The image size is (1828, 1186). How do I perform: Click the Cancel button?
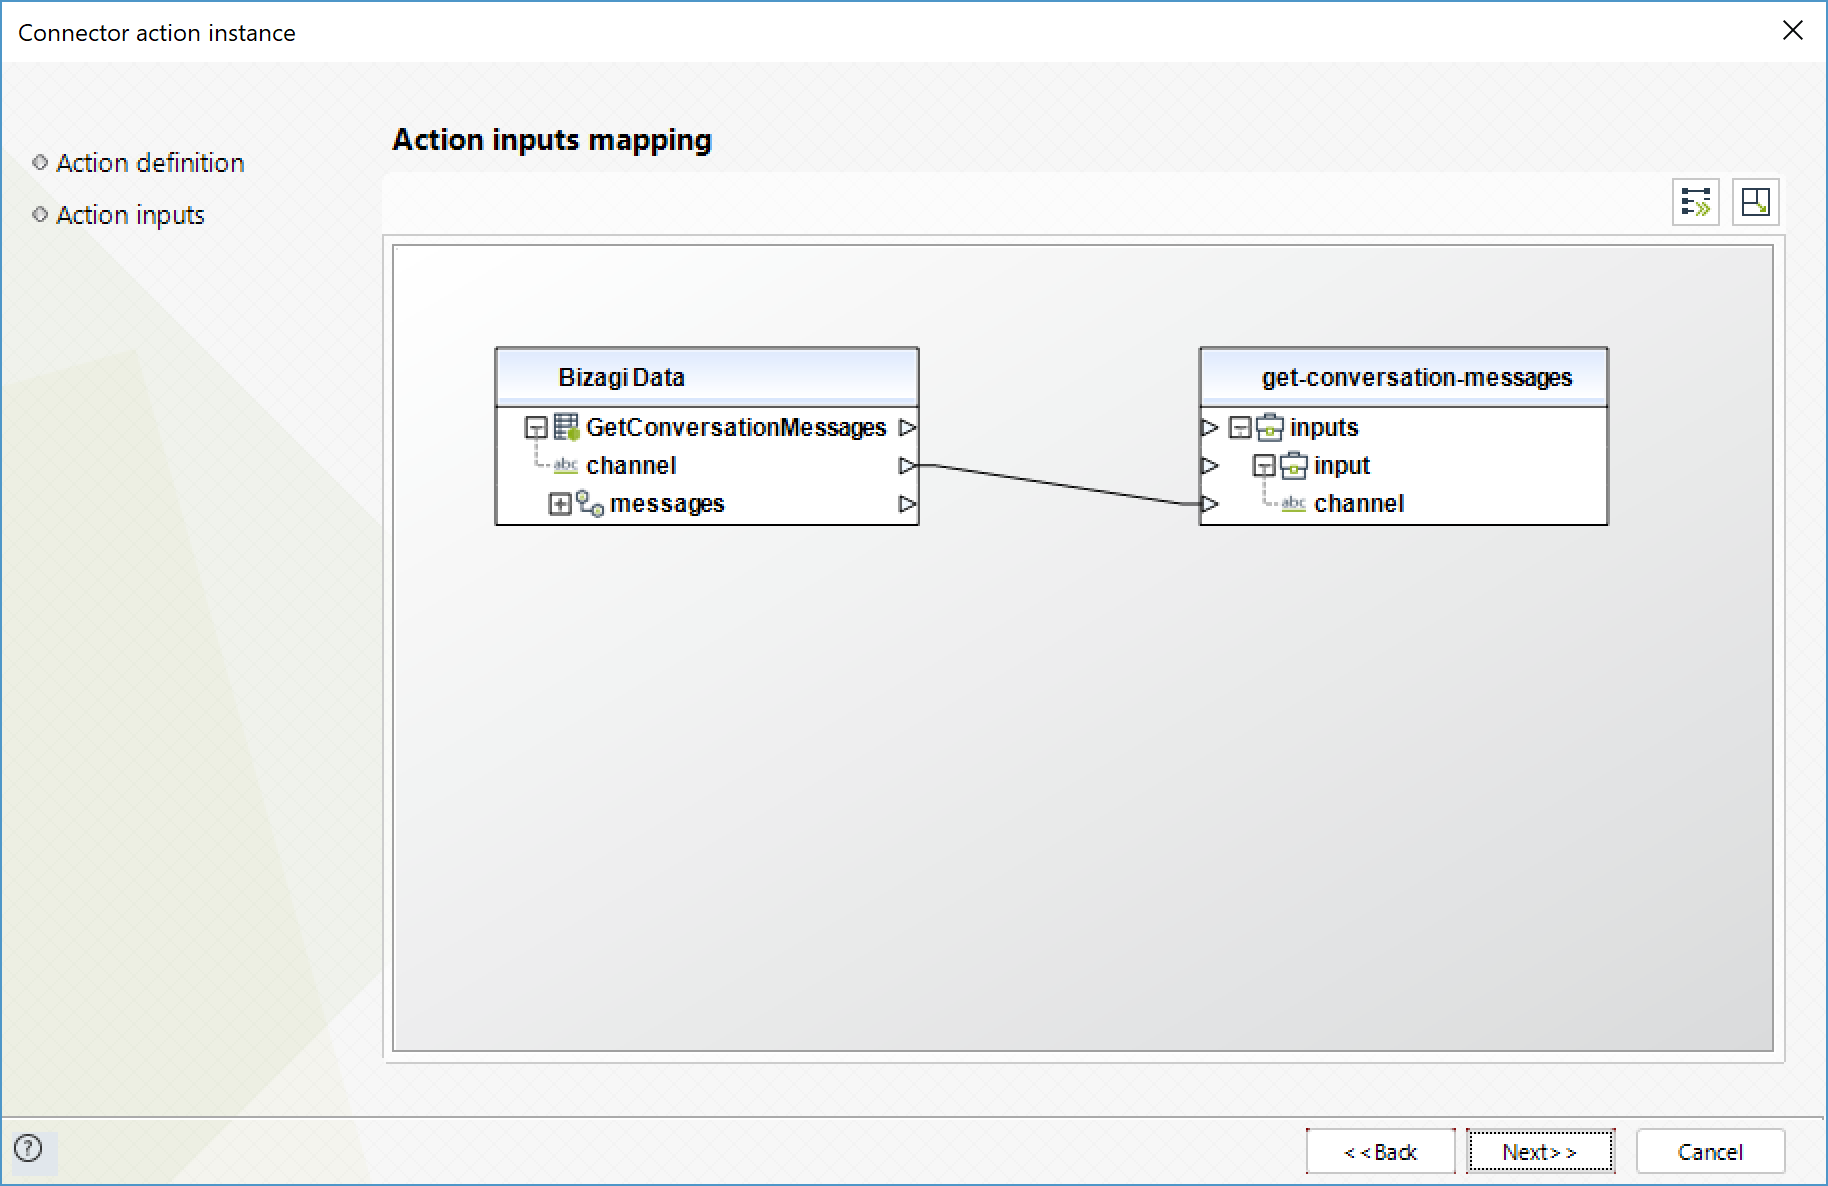tap(1710, 1152)
